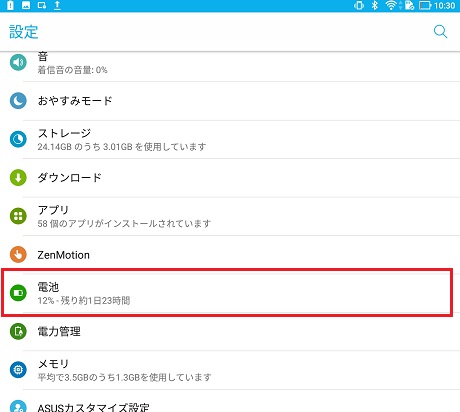Tap the Do Not Disturb moon icon
The image size is (460, 412).
coord(18,101)
